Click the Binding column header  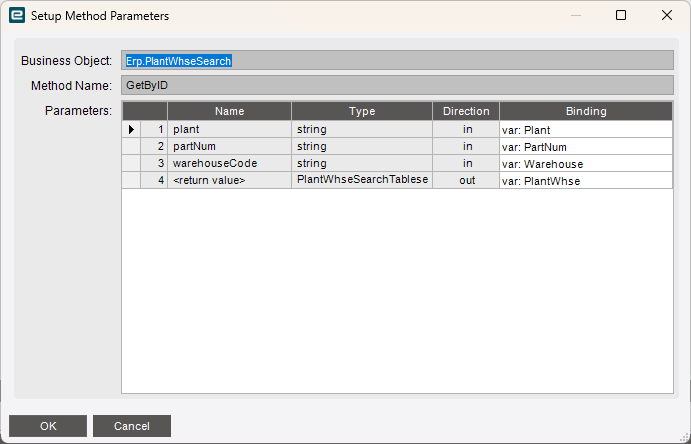(x=585, y=111)
